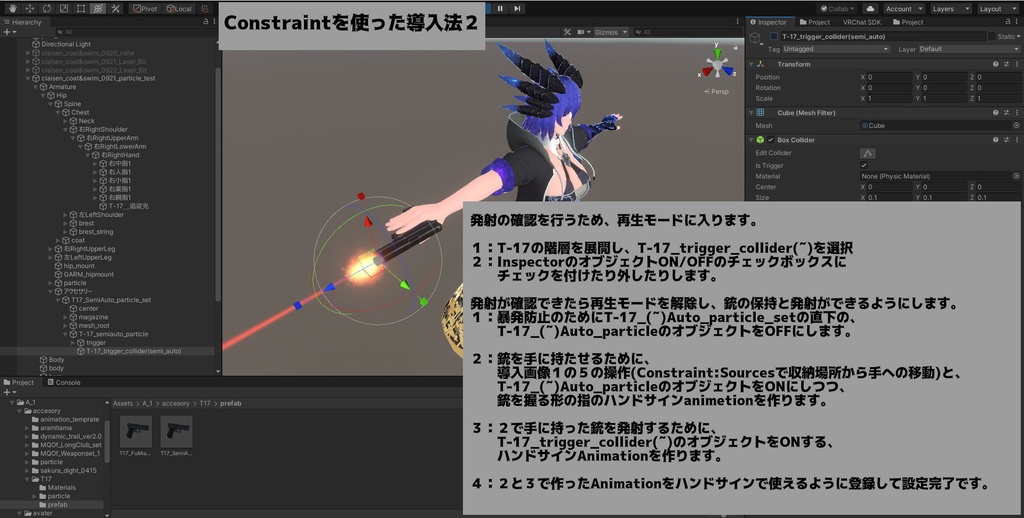Screen dimensions: 1024x518
Task: Open Physic Material object picker
Action: 1016,176
